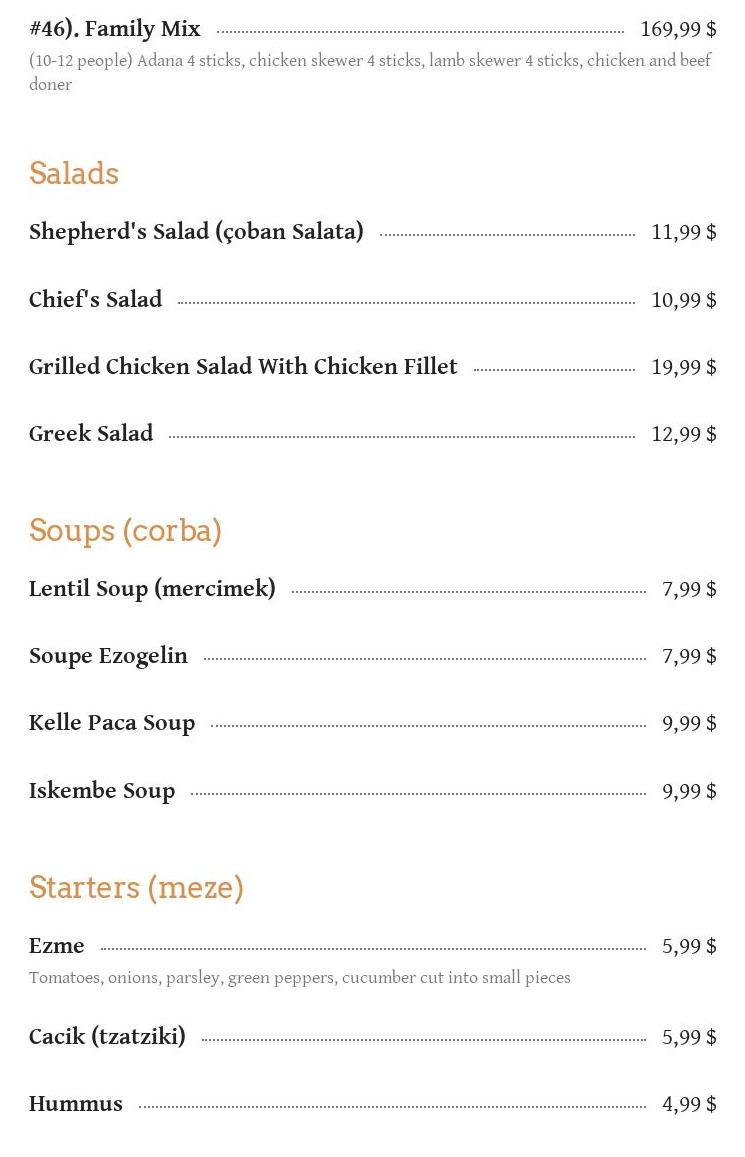Viewport: 745px width, 1157px height.
Task: Jump to the Soups (corba) heading
Action: (x=125, y=530)
